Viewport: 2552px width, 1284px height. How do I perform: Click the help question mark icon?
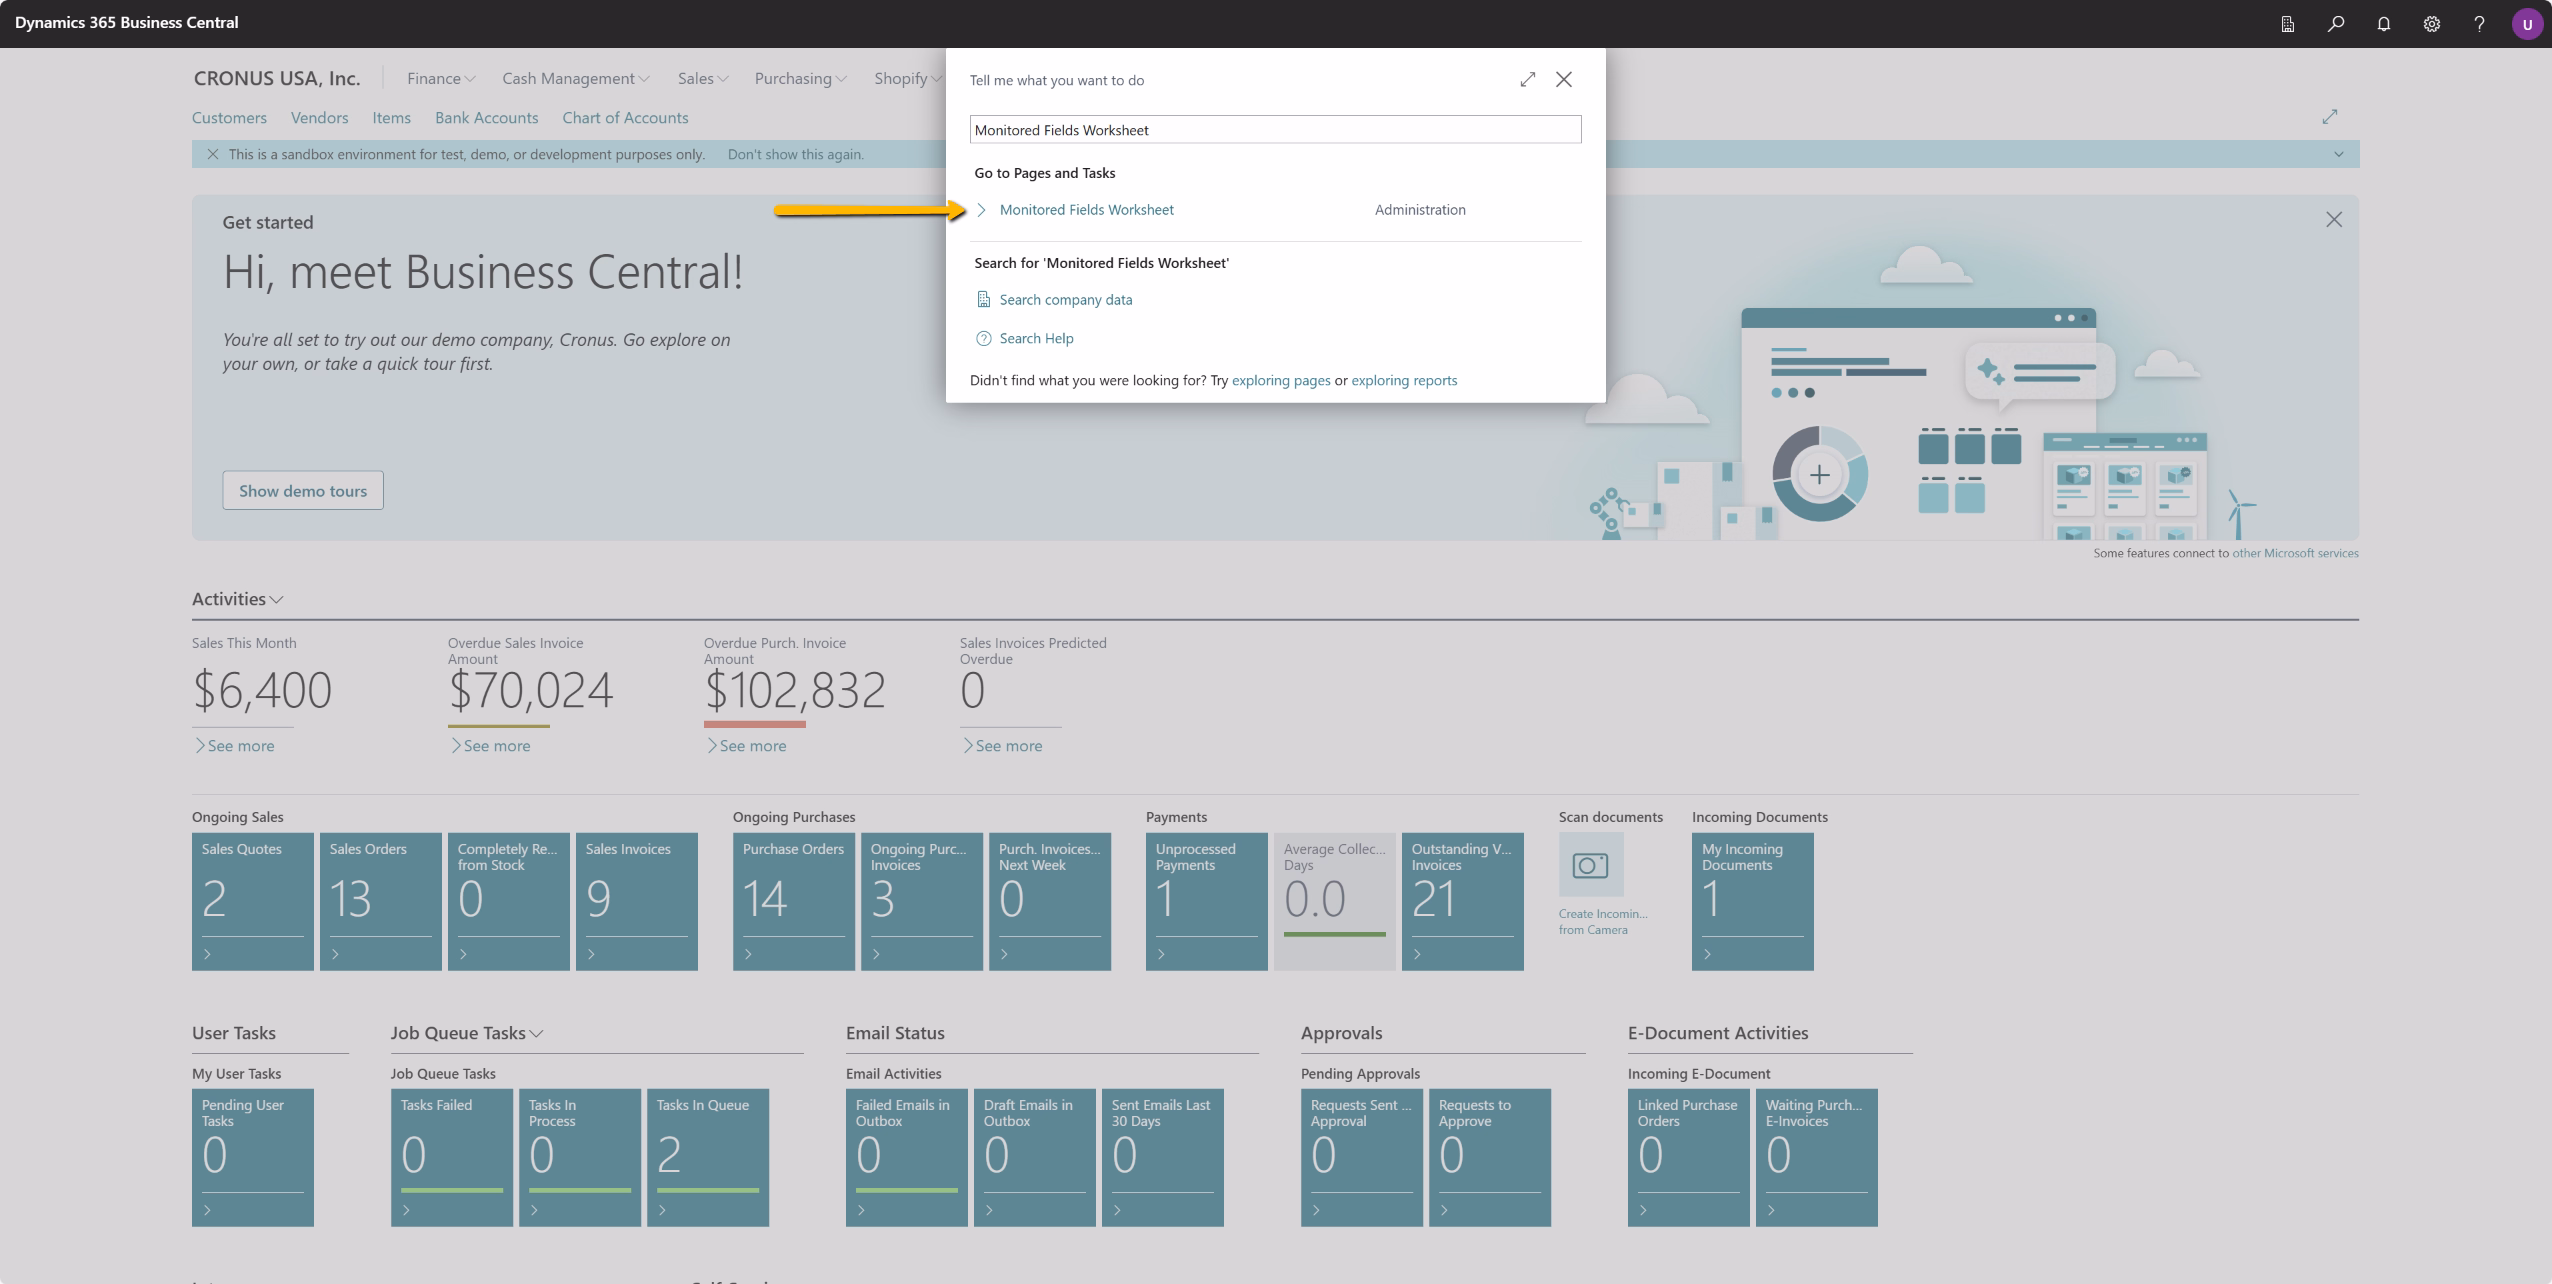[x=2479, y=24]
